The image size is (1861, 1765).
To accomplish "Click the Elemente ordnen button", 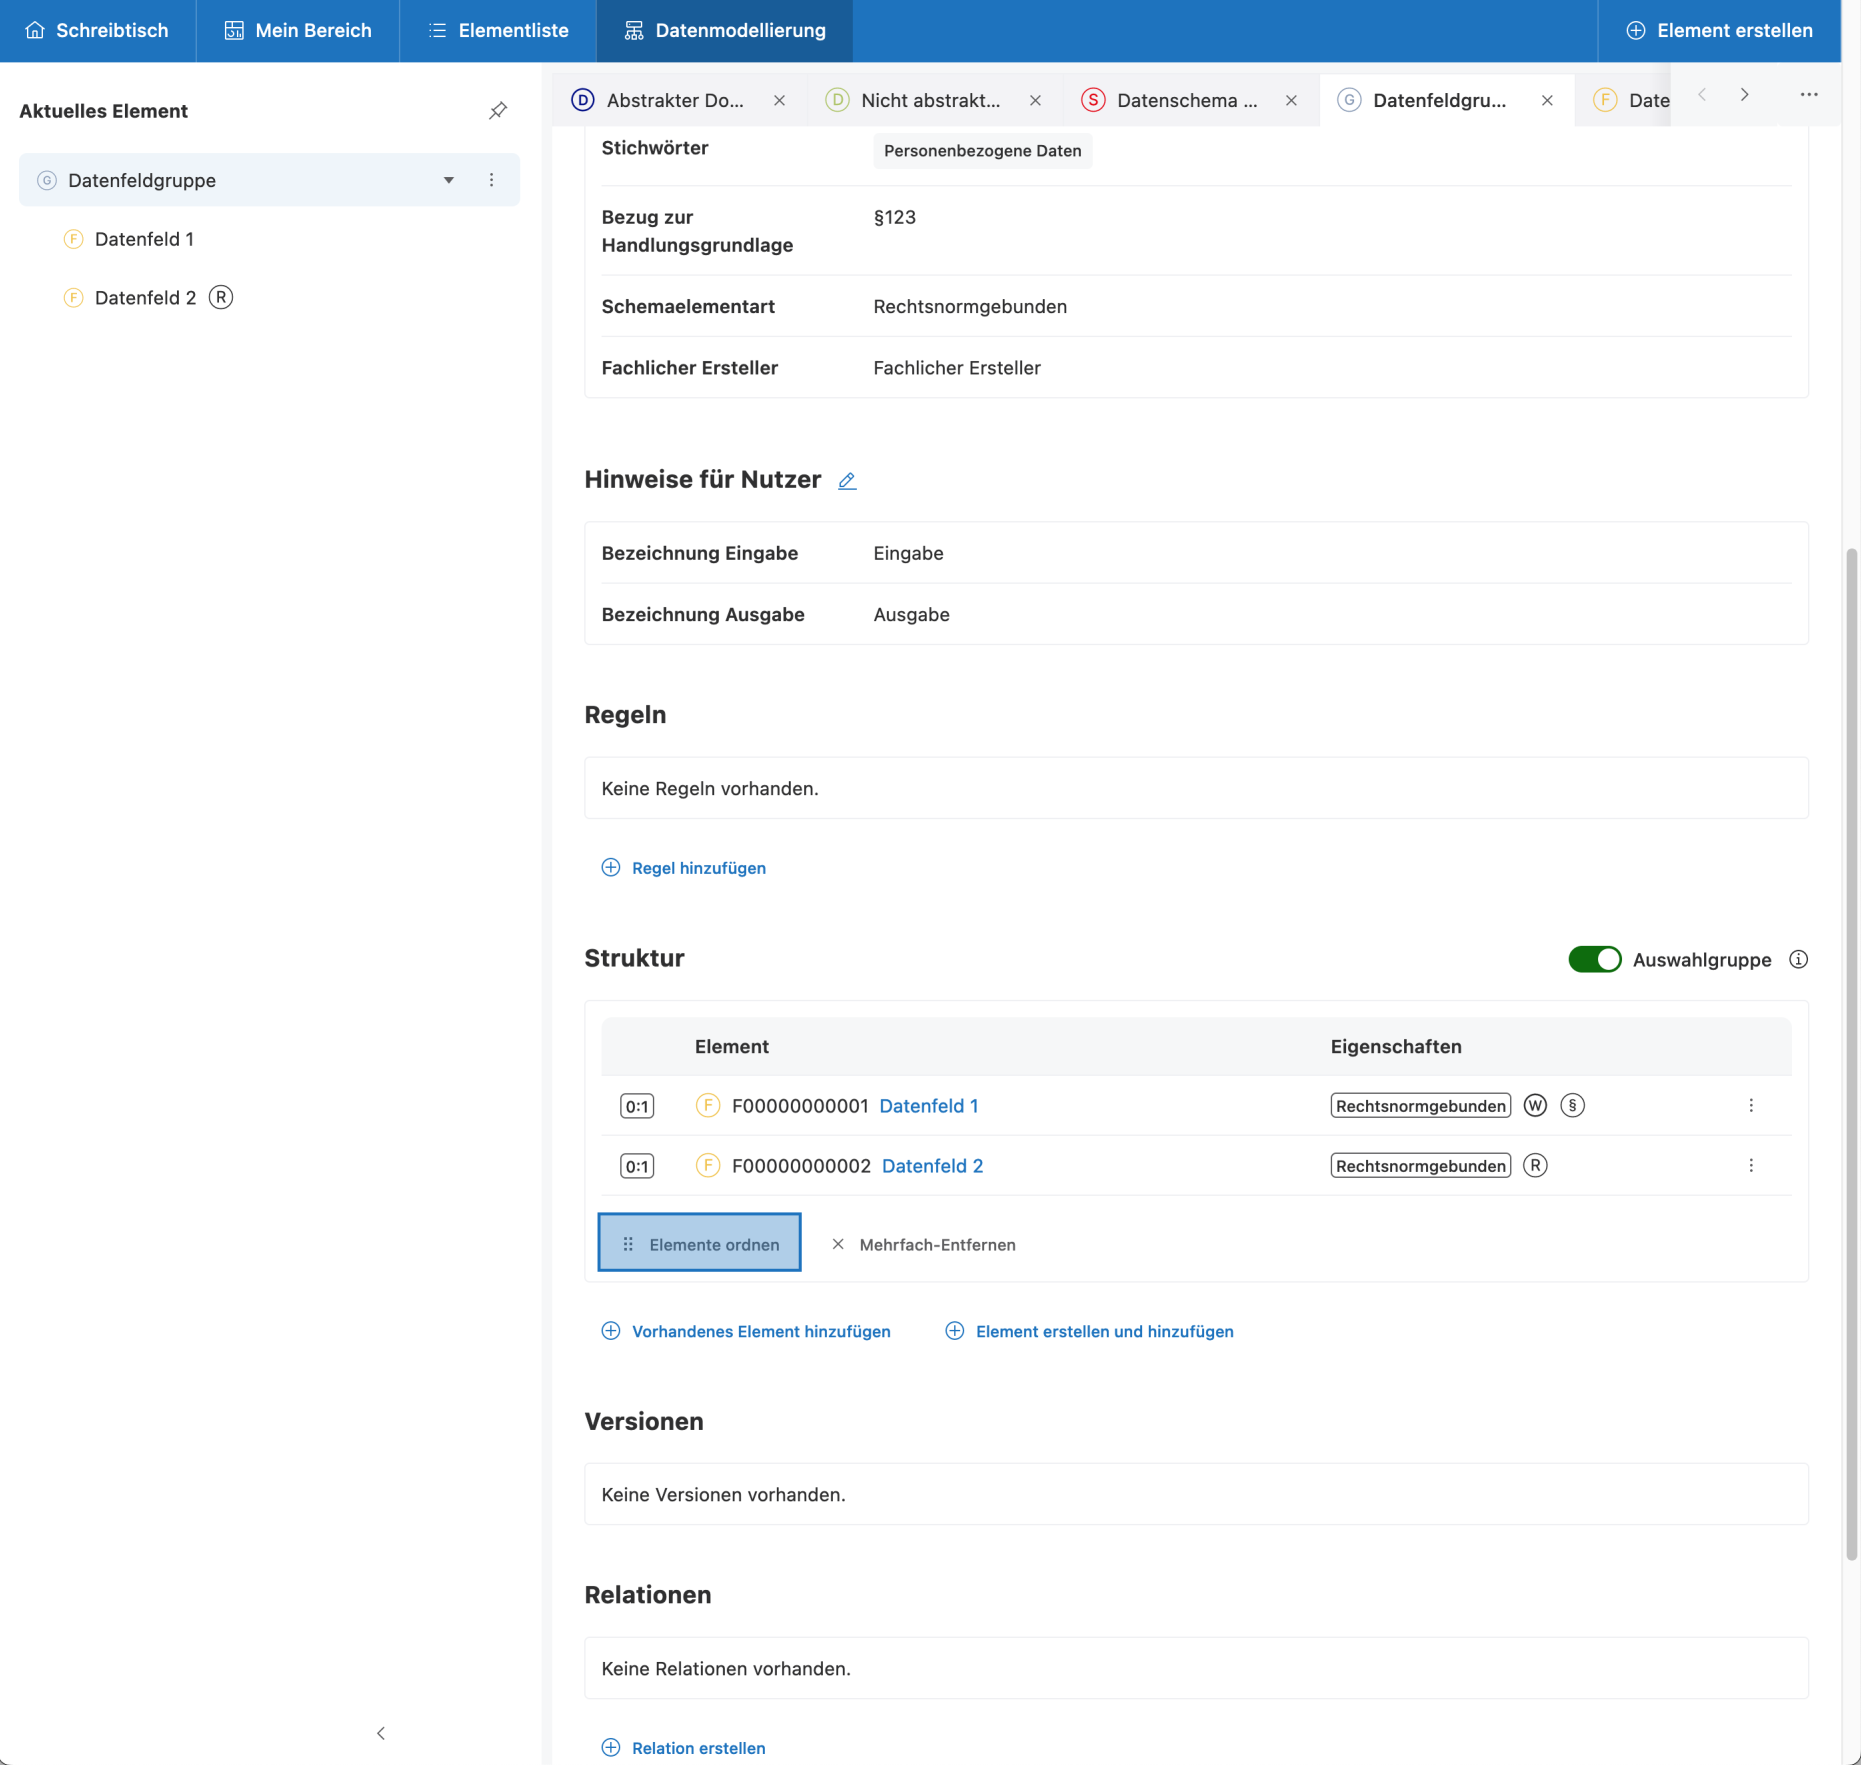I will pos(699,1244).
